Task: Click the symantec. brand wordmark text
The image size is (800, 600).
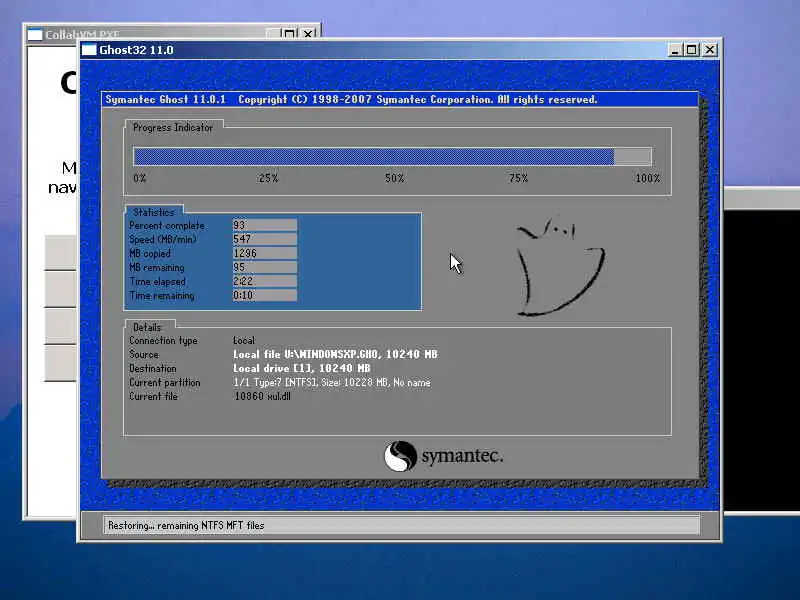Action: tap(462, 455)
